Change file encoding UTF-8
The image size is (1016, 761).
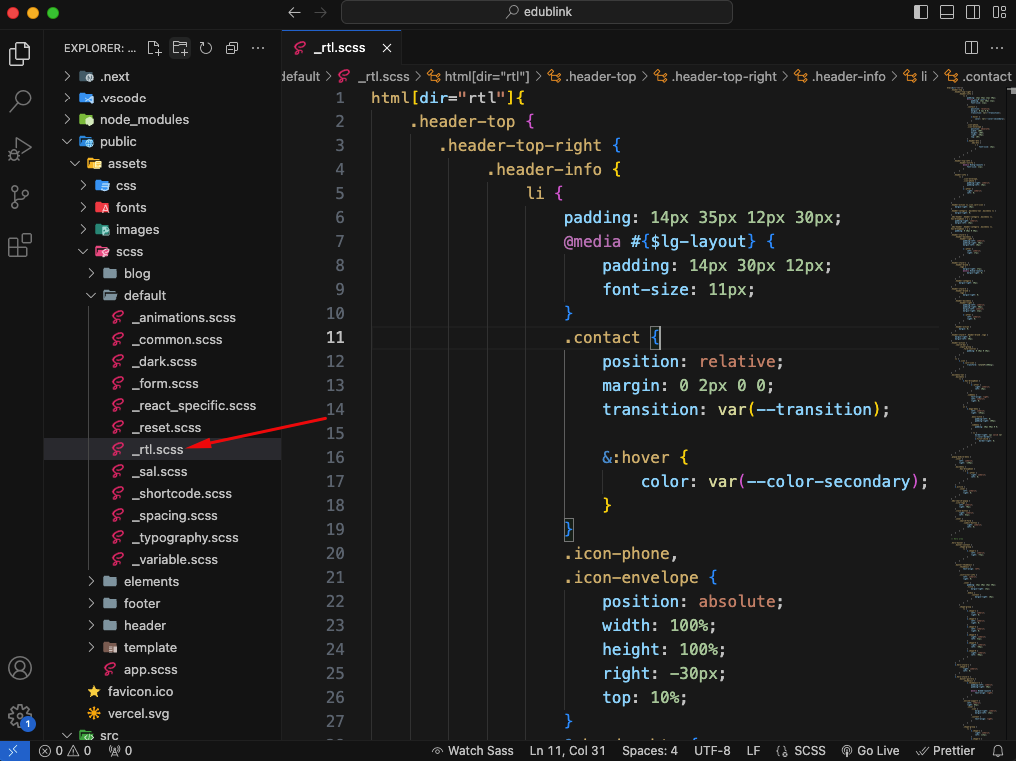pos(712,751)
